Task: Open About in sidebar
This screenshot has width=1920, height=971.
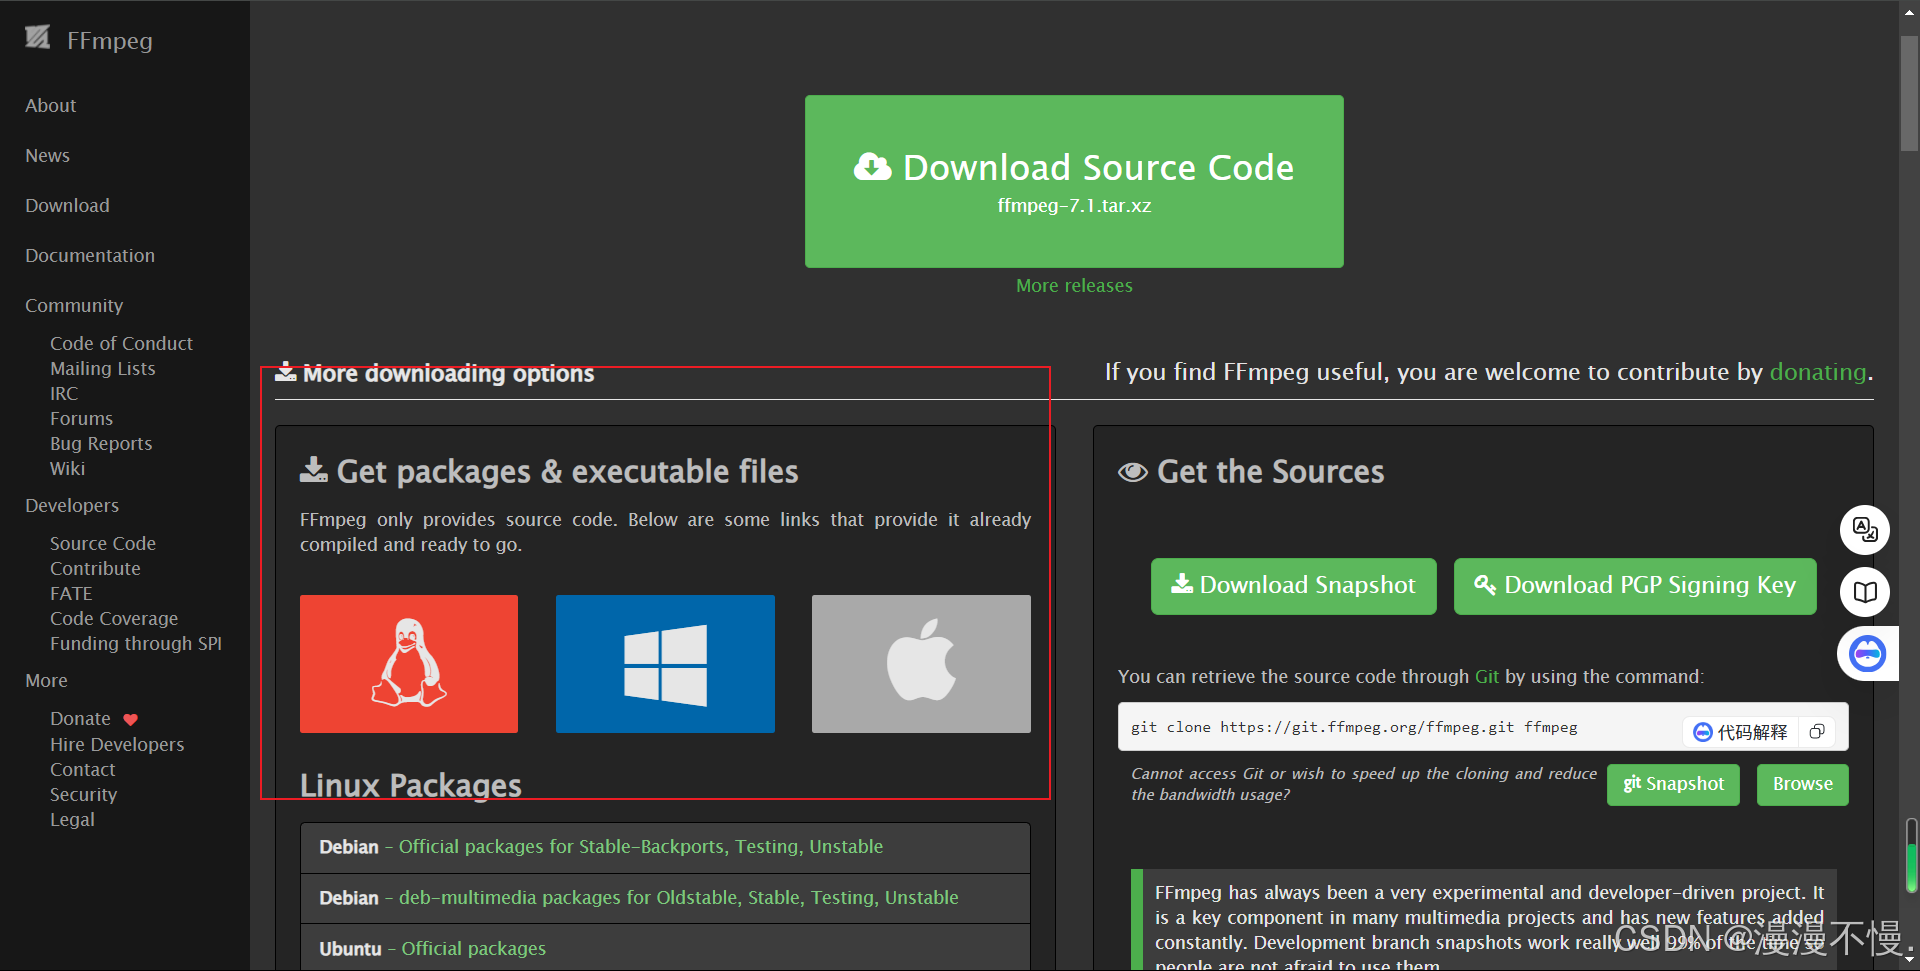Action: [51, 105]
